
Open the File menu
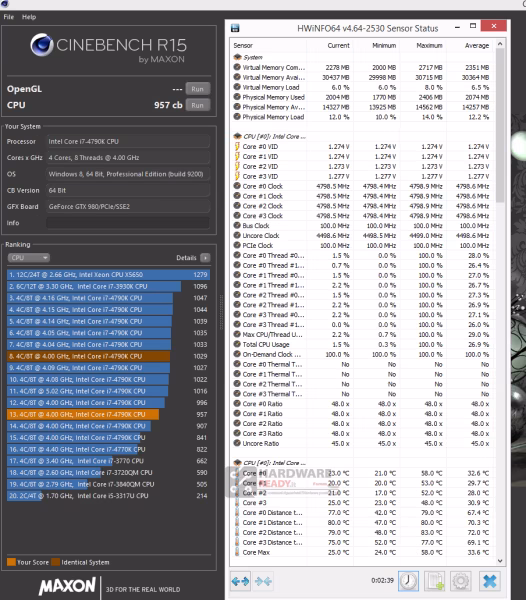pyautogui.click(x=9, y=17)
